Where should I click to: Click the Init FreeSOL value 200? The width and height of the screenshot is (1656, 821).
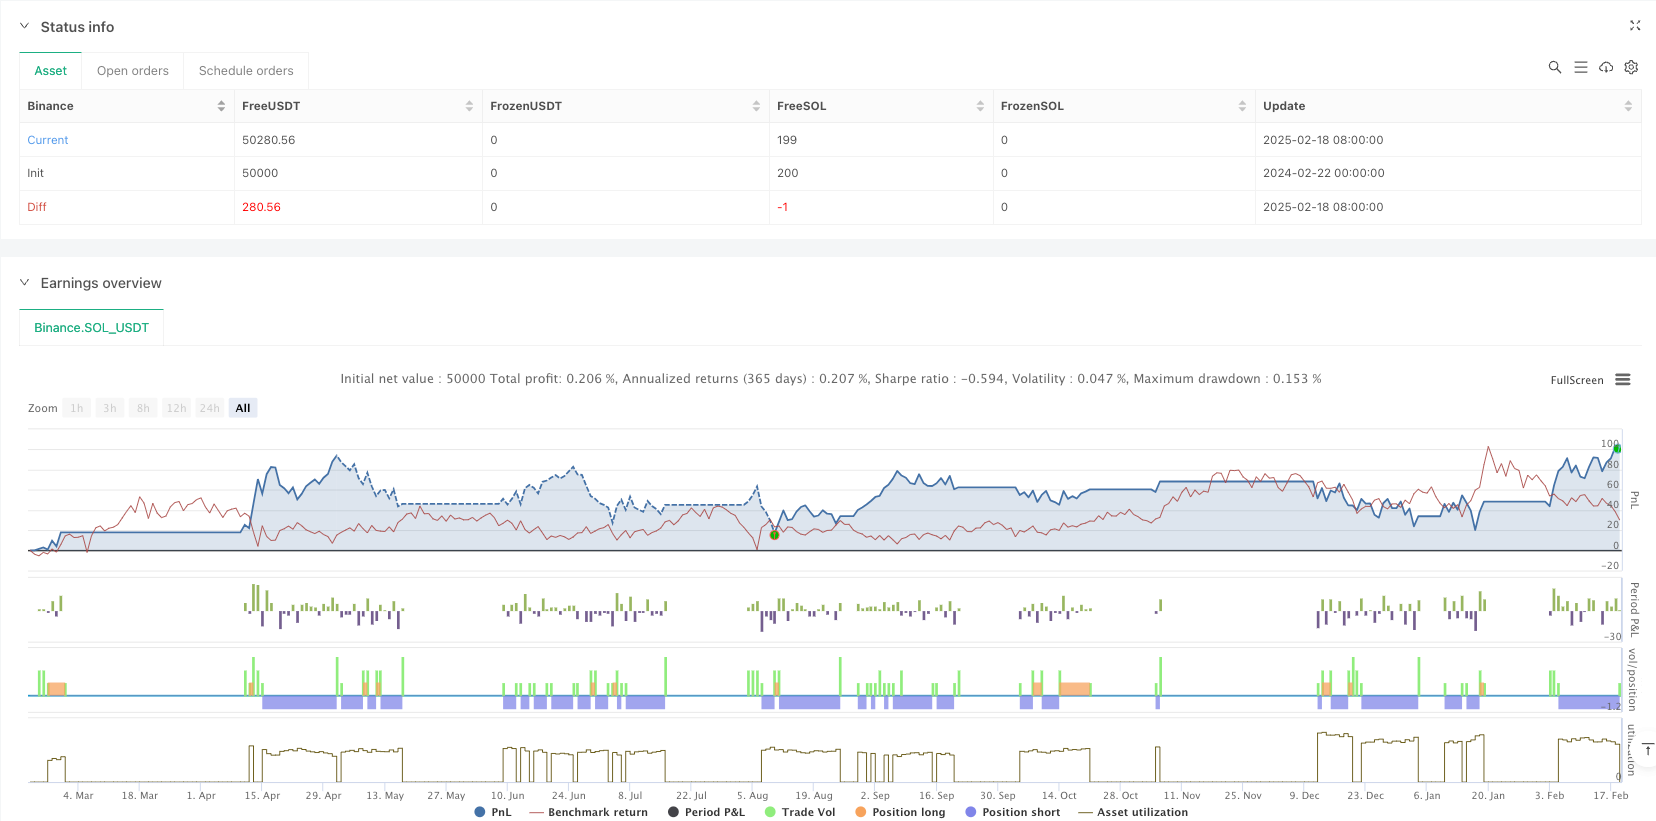click(788, 173)
